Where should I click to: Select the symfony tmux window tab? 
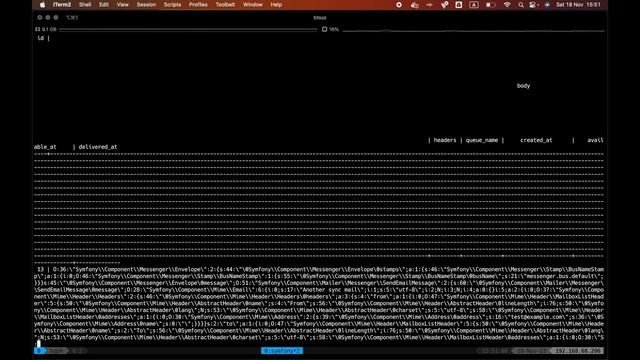point(282,351)
